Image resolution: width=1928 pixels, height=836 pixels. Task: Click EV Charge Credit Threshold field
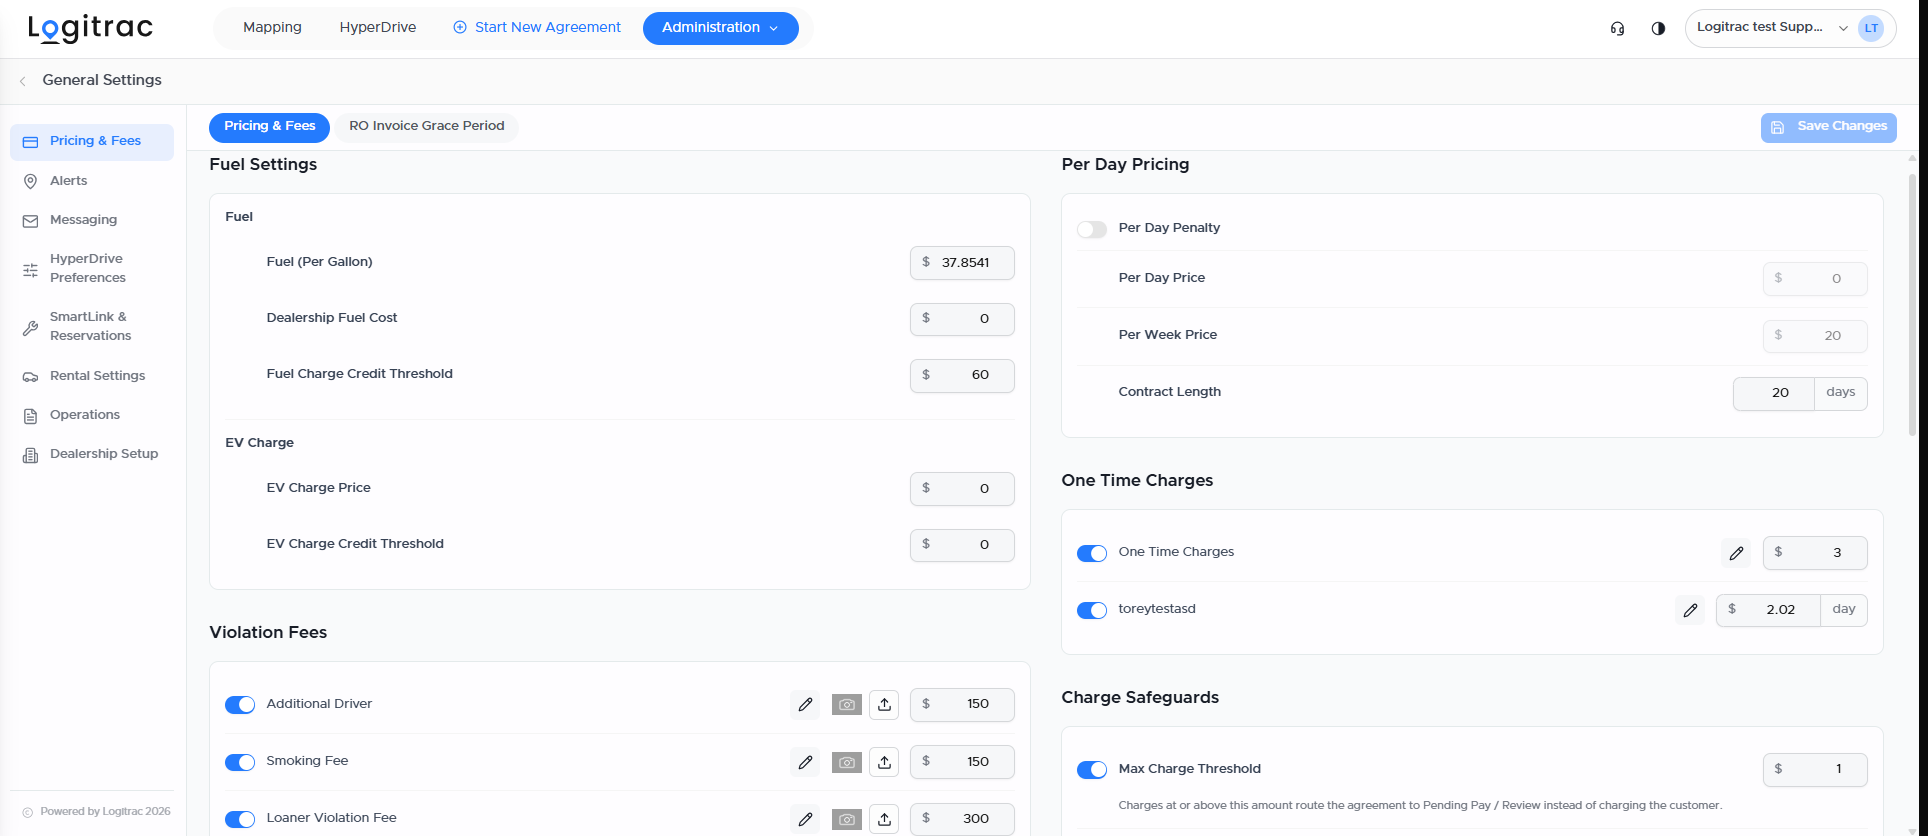(962, 545)
